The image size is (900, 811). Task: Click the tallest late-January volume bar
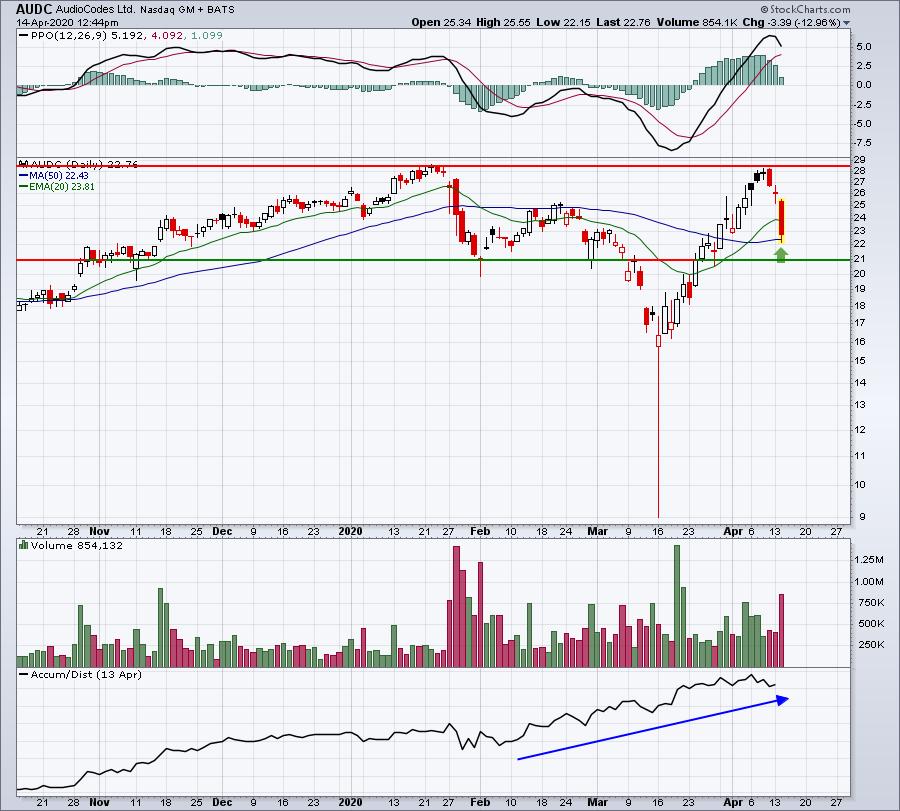point(456,606)
